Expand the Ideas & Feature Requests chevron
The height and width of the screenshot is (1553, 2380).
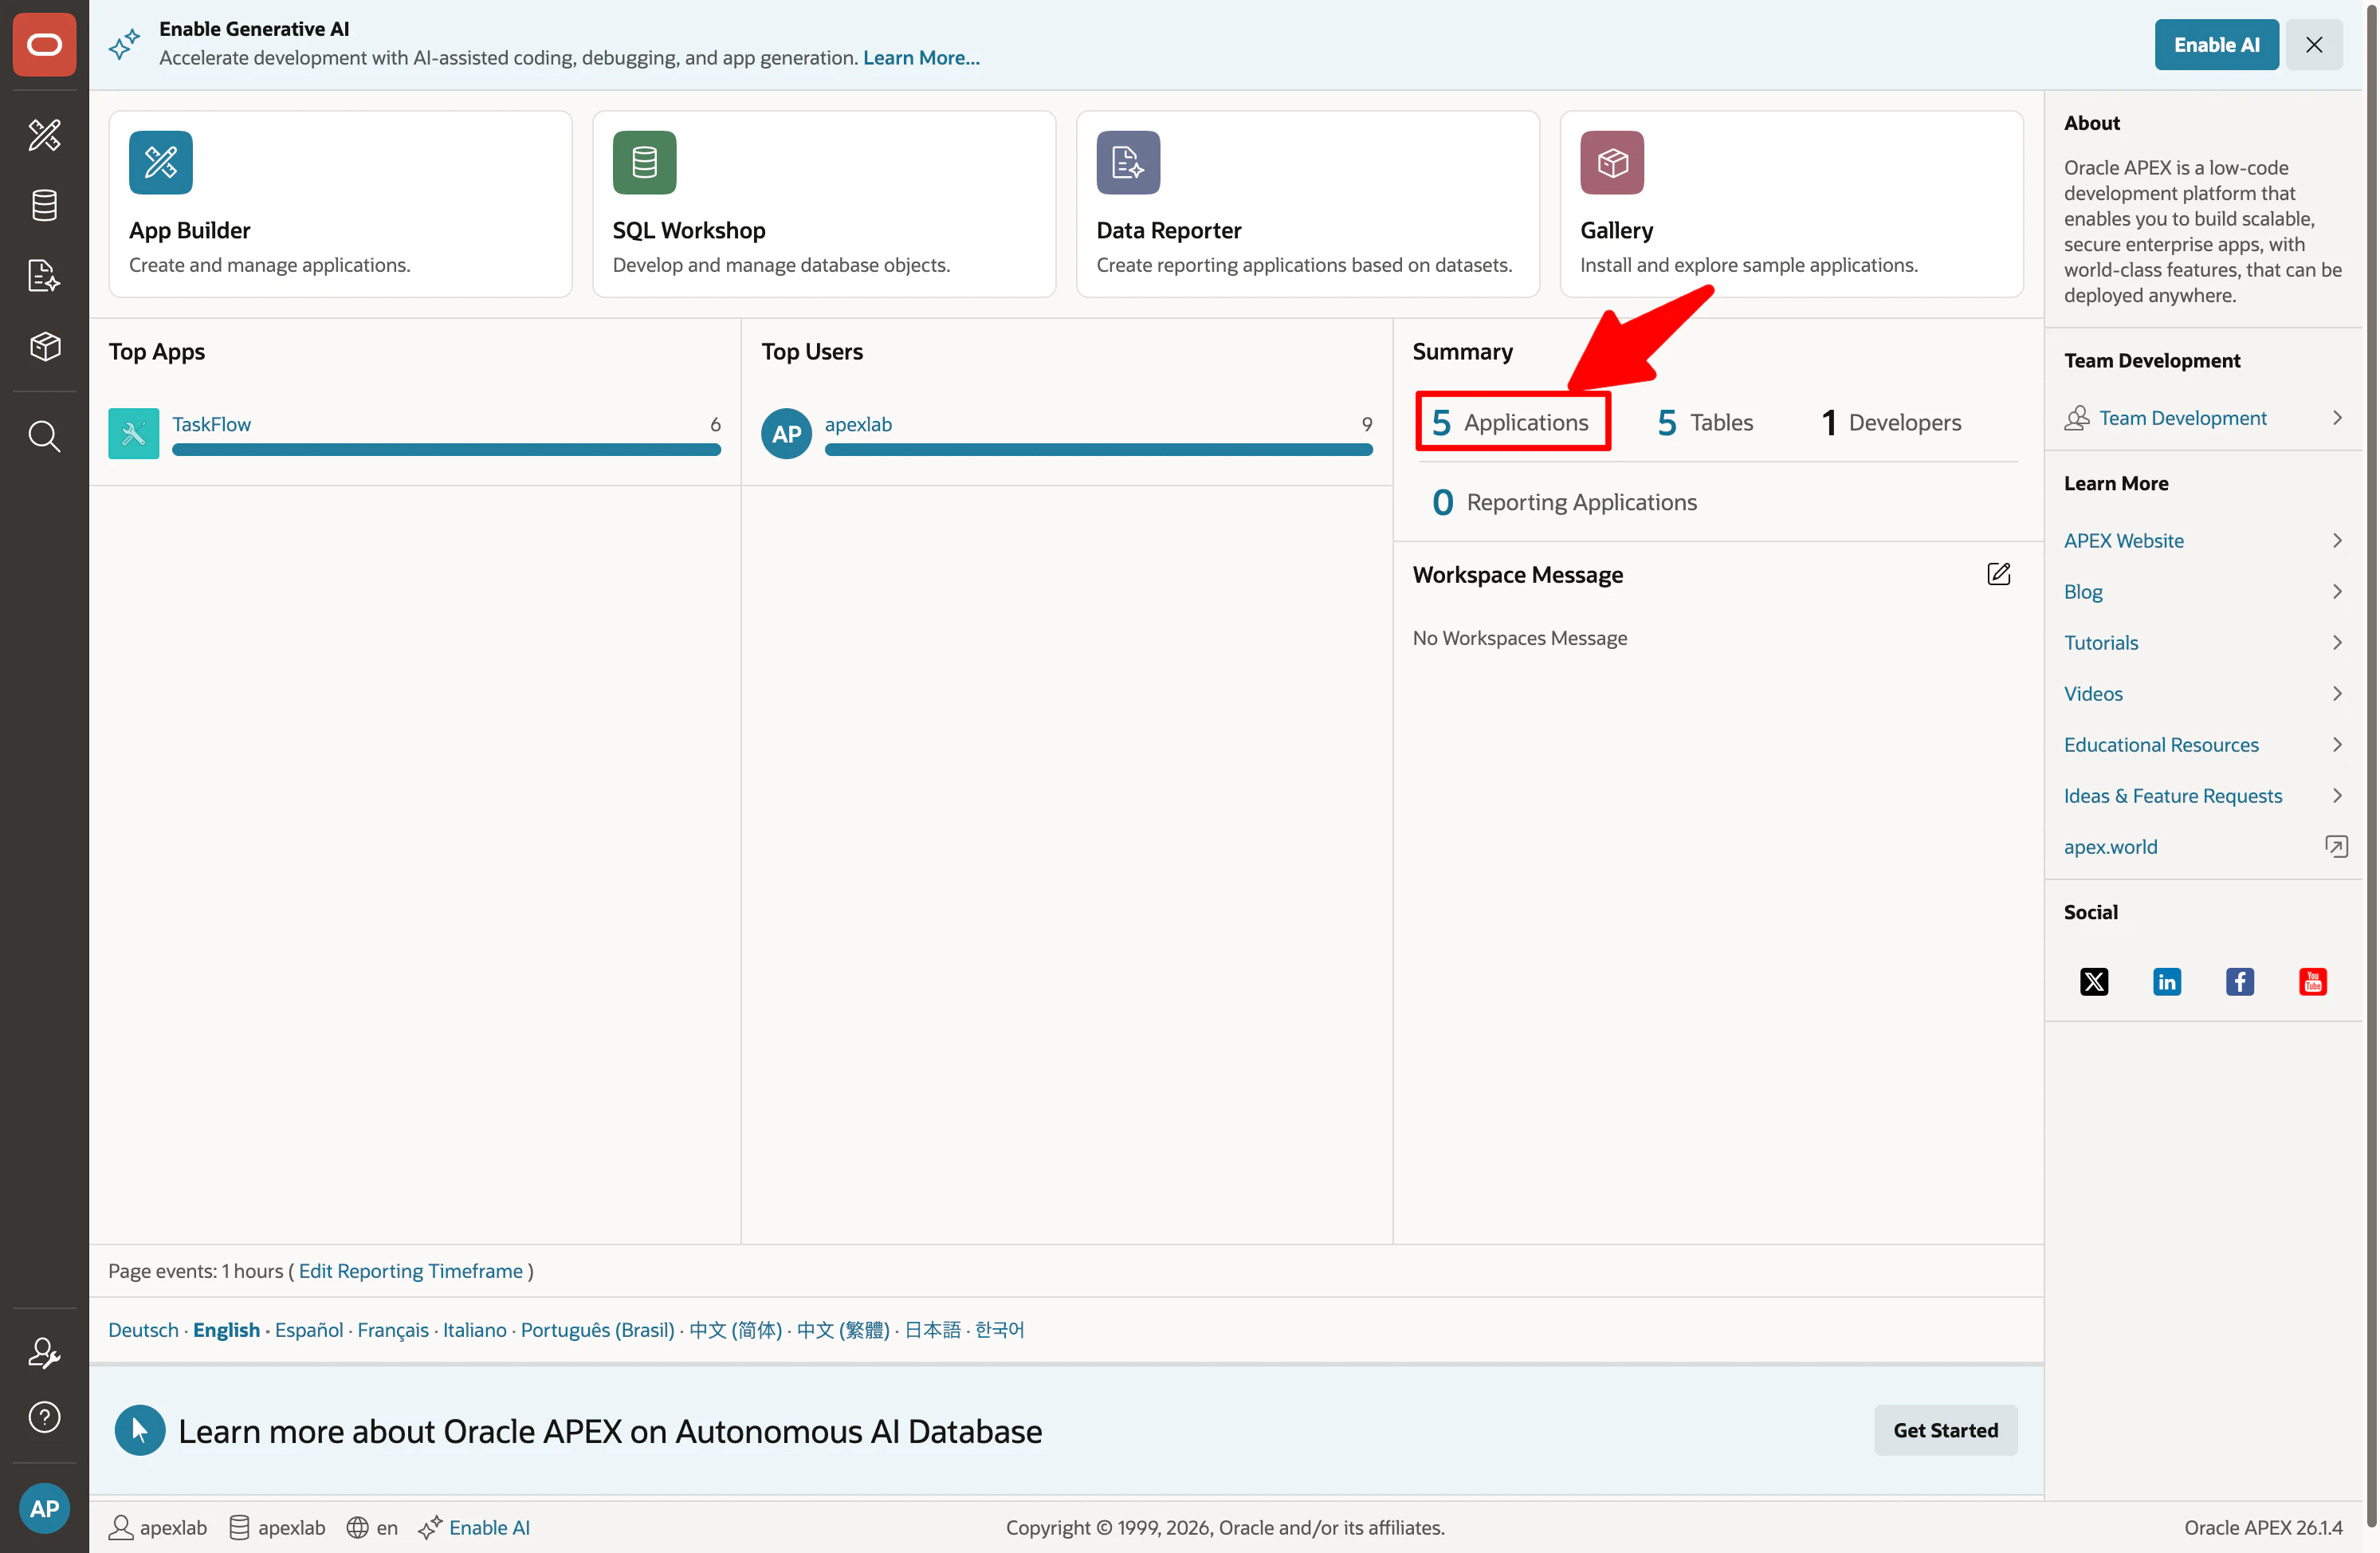pos(2338,795)
